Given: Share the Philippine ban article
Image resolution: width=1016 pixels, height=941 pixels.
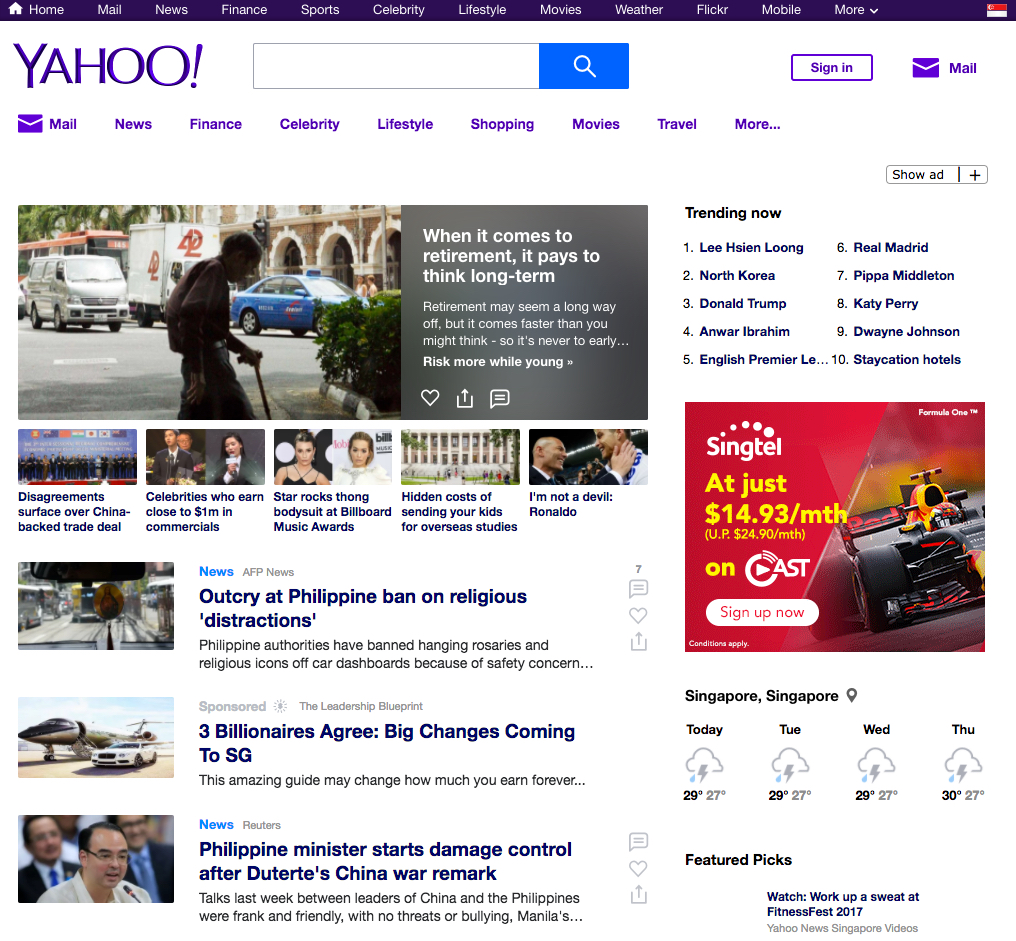Looking at the screenshot, I should click(x=638, y=642).
